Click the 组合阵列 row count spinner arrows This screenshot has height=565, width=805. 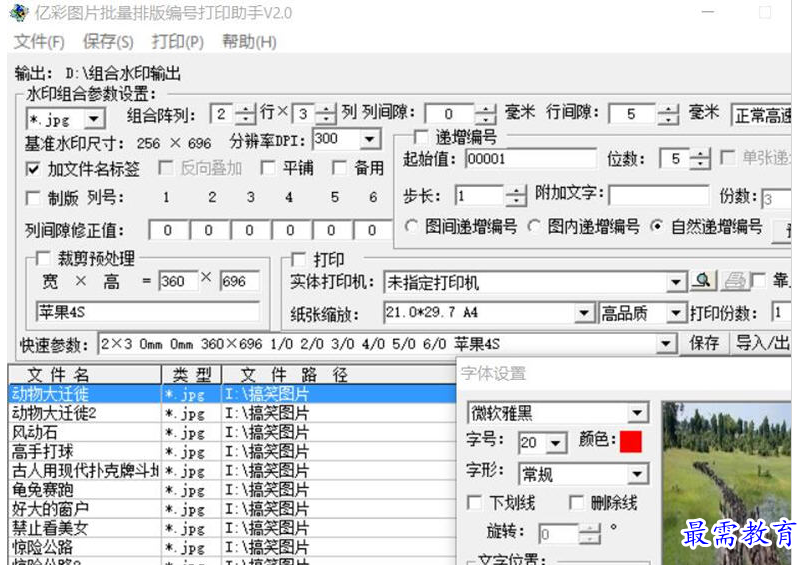(x=245, y=114)
